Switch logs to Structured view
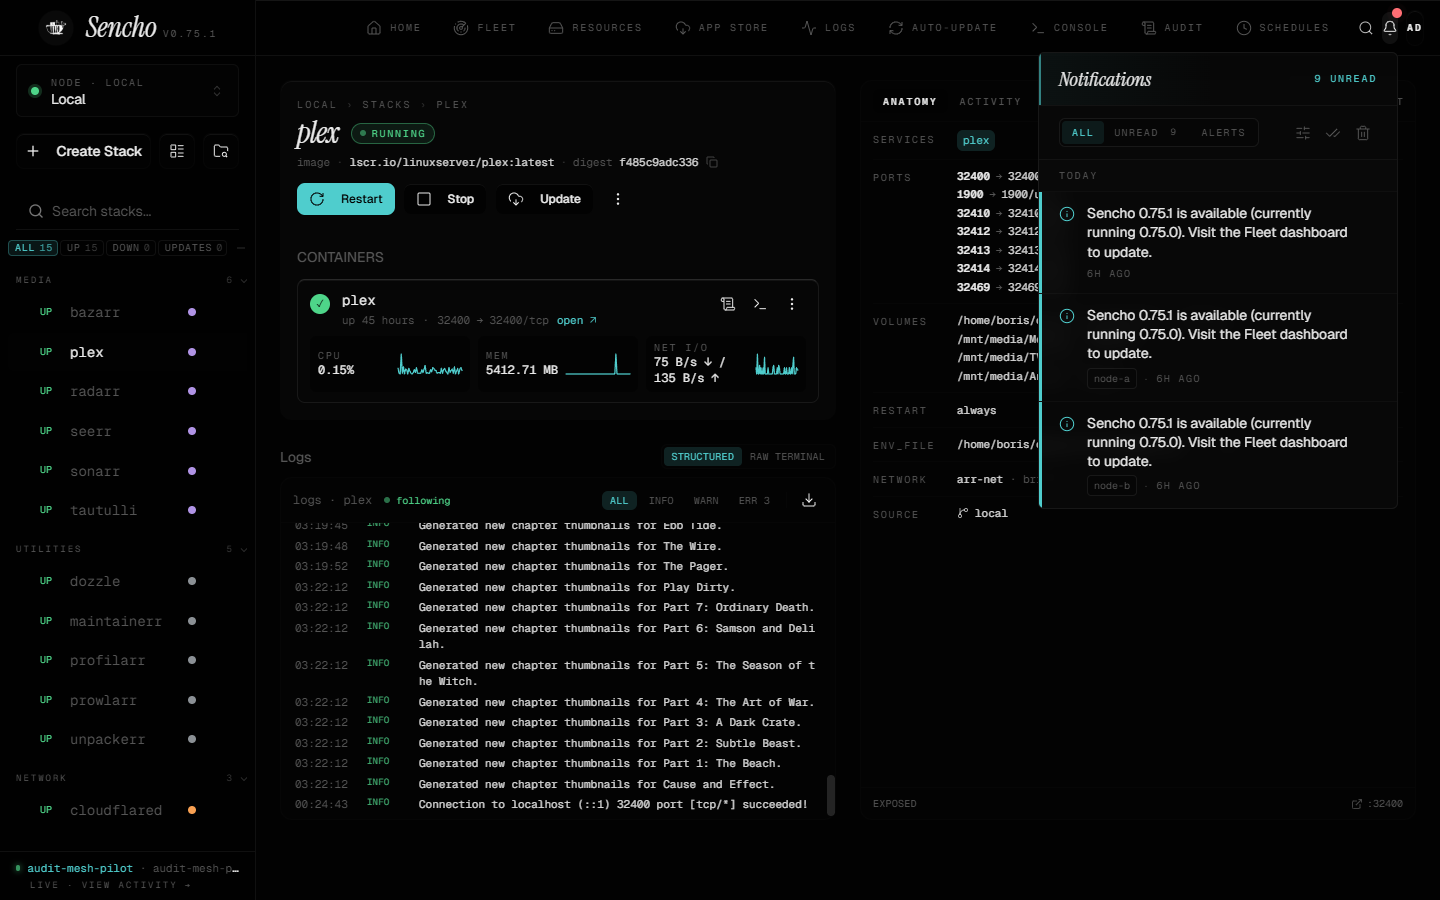1440x900 pixels. point(703,457)
